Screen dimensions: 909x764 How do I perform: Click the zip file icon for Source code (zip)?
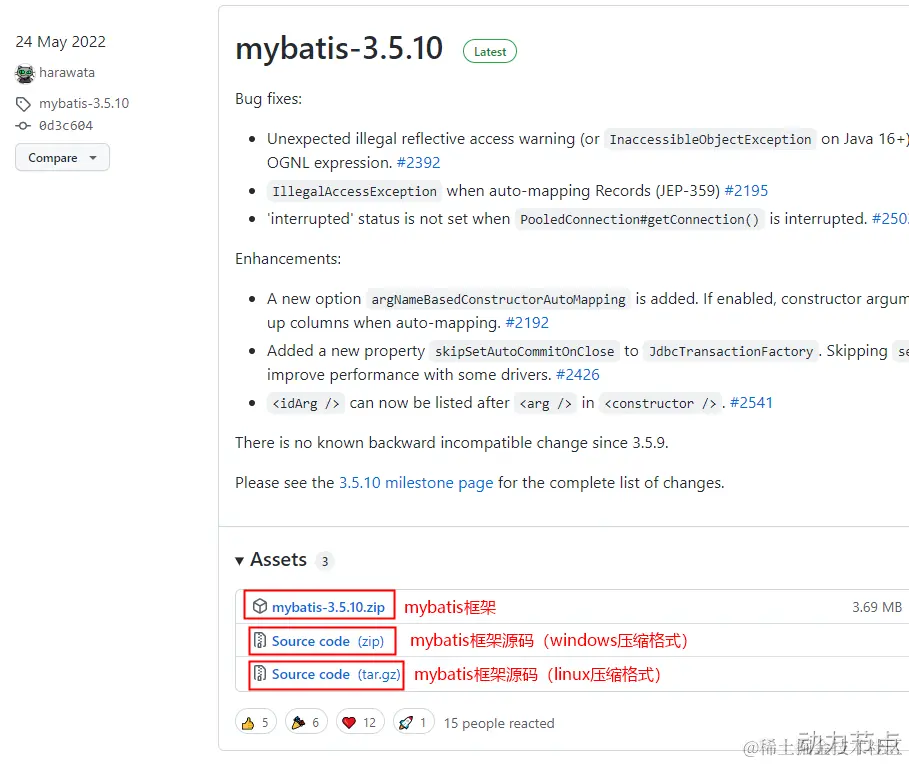pyautogui.click(x=260, y=641)
